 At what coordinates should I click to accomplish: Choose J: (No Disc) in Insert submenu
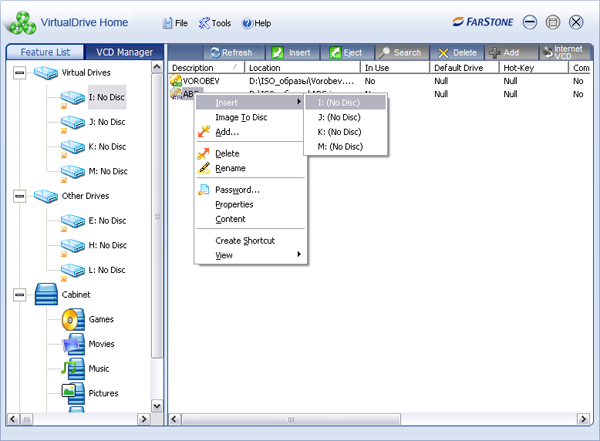345,117
